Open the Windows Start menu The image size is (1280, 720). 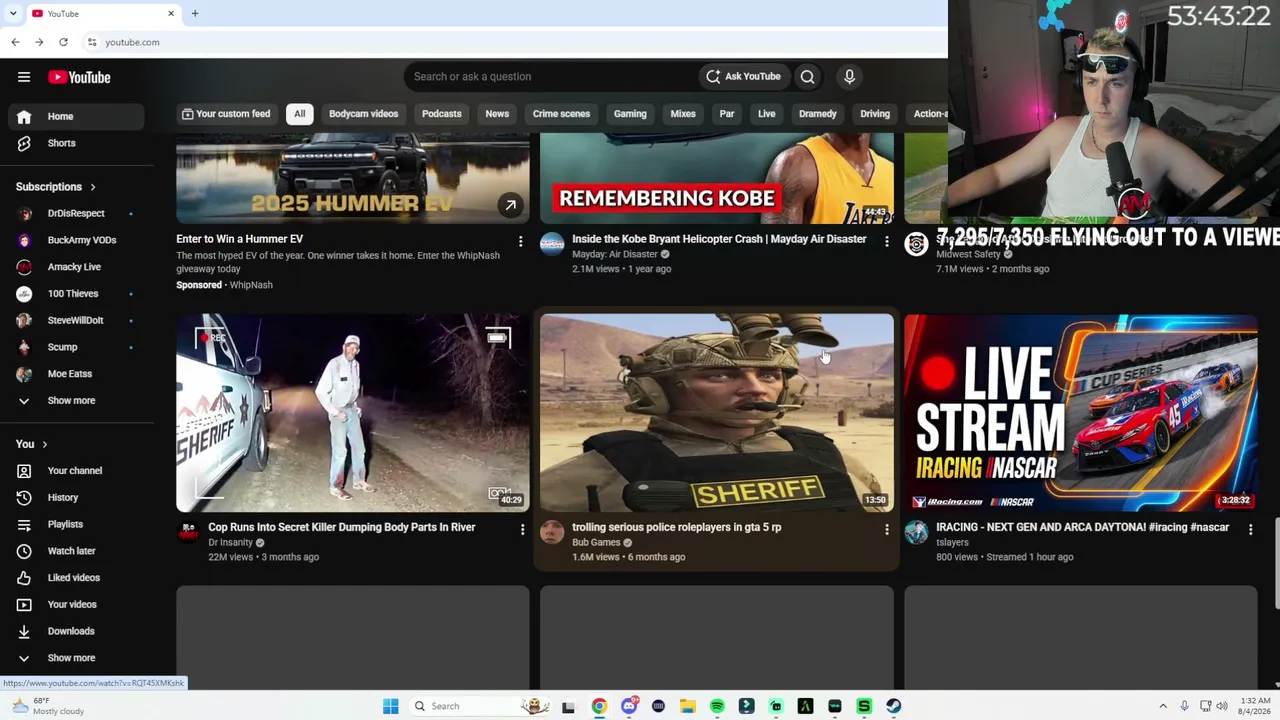(391, 706)
